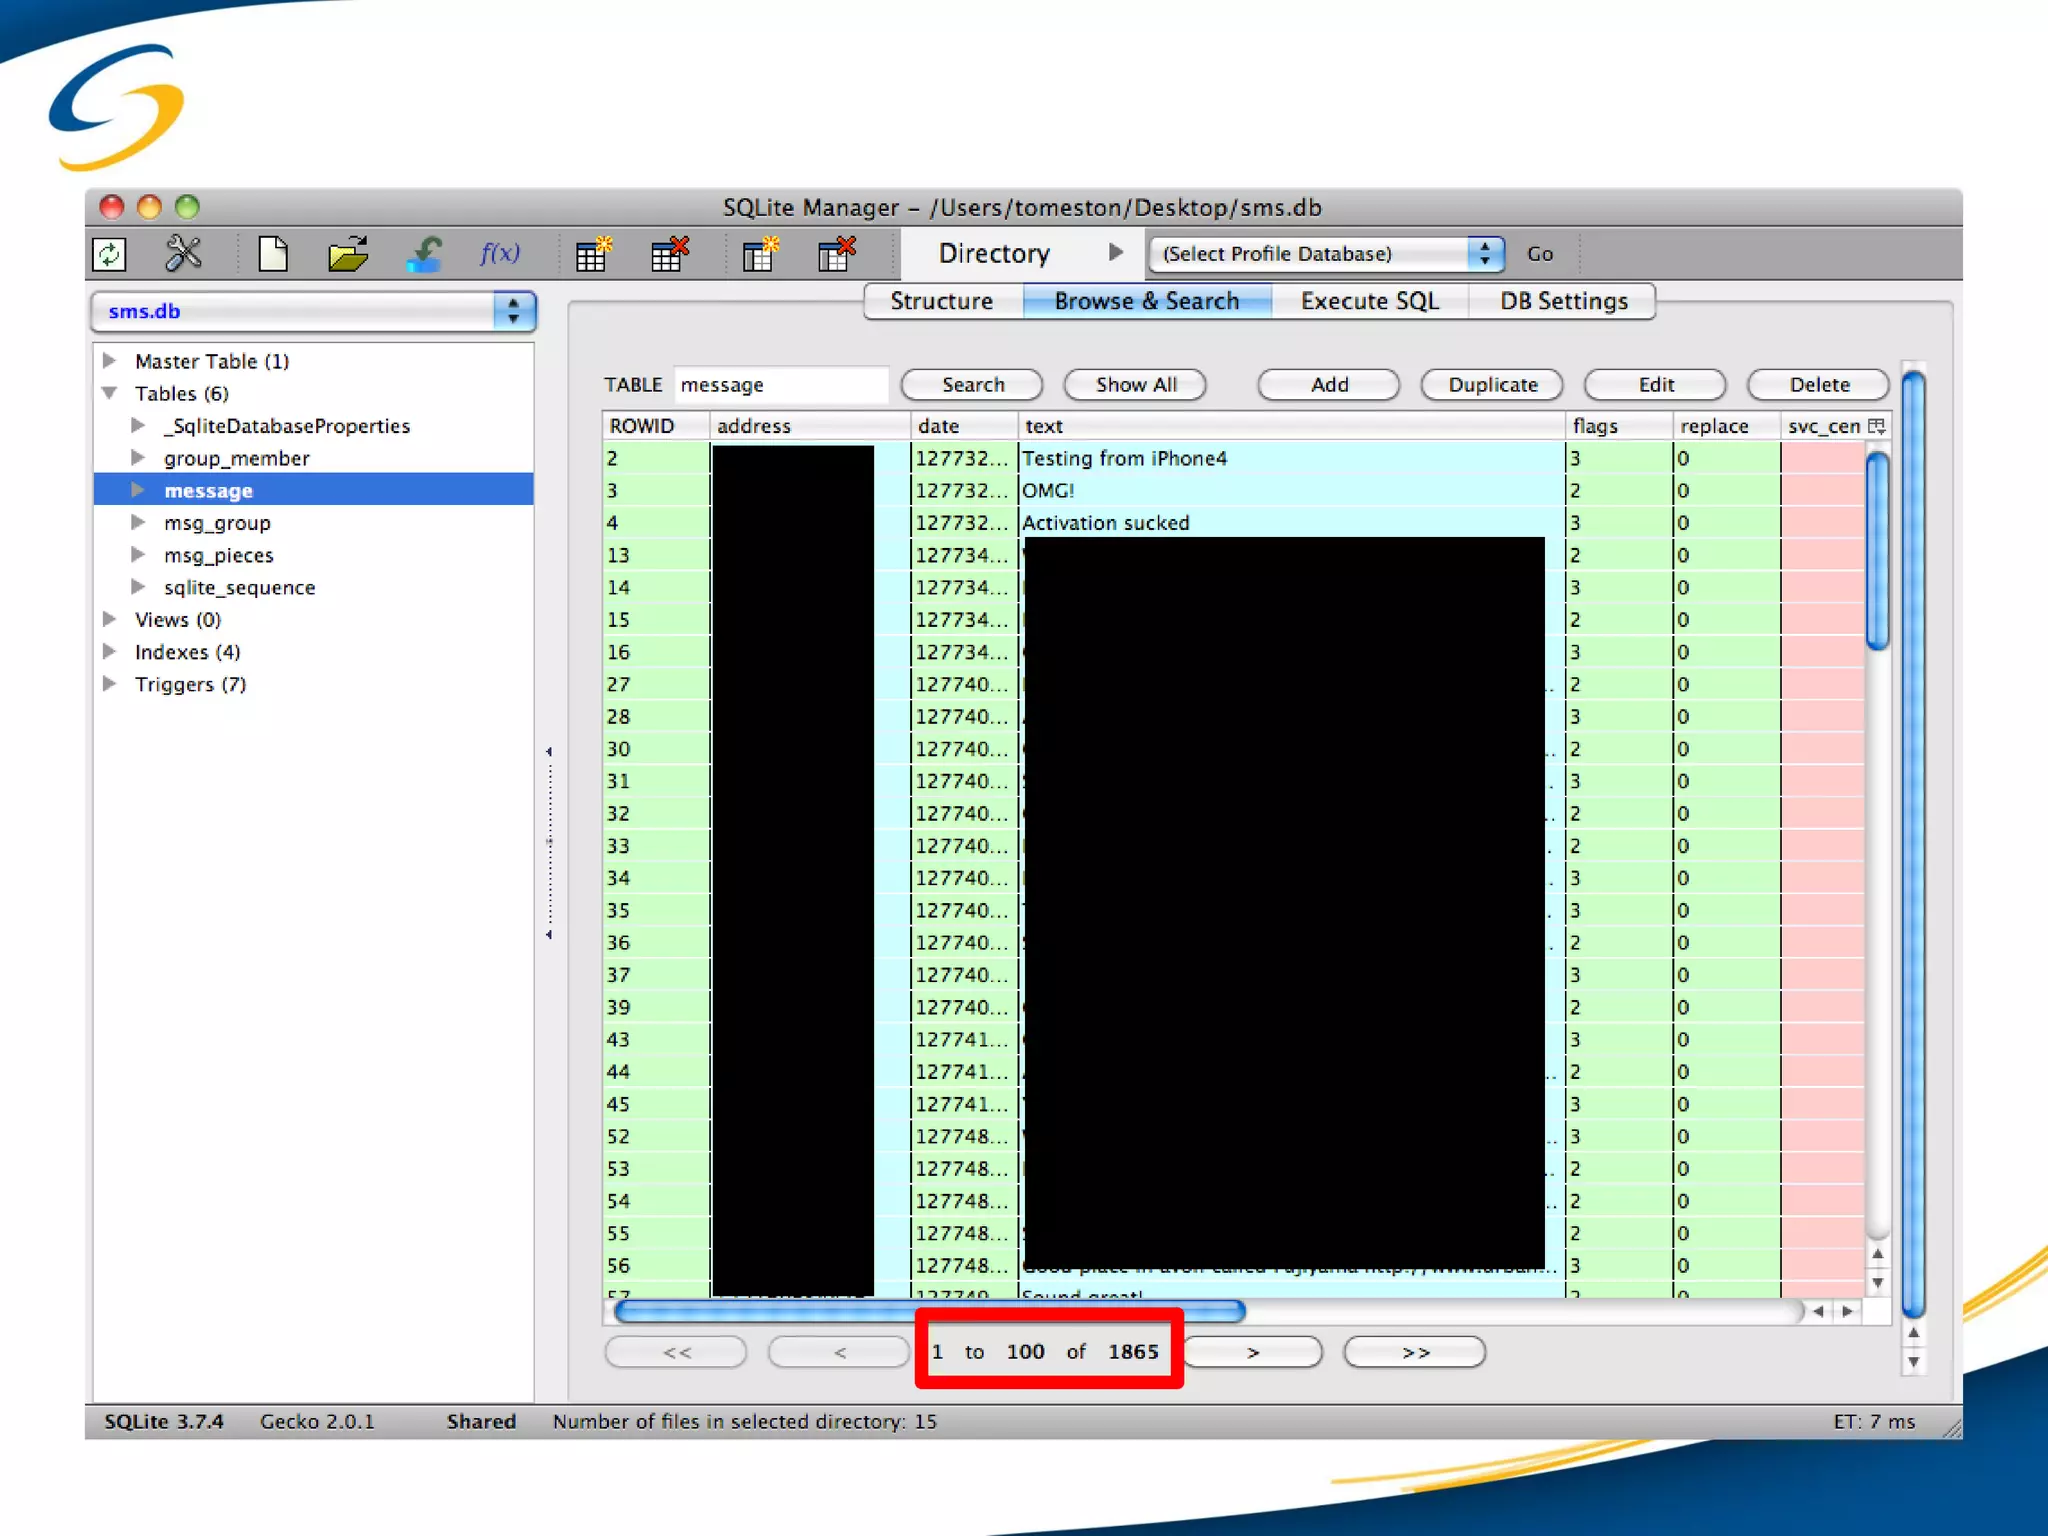
Task: Open the sms.db database dropdown
Action: point(513,311)
